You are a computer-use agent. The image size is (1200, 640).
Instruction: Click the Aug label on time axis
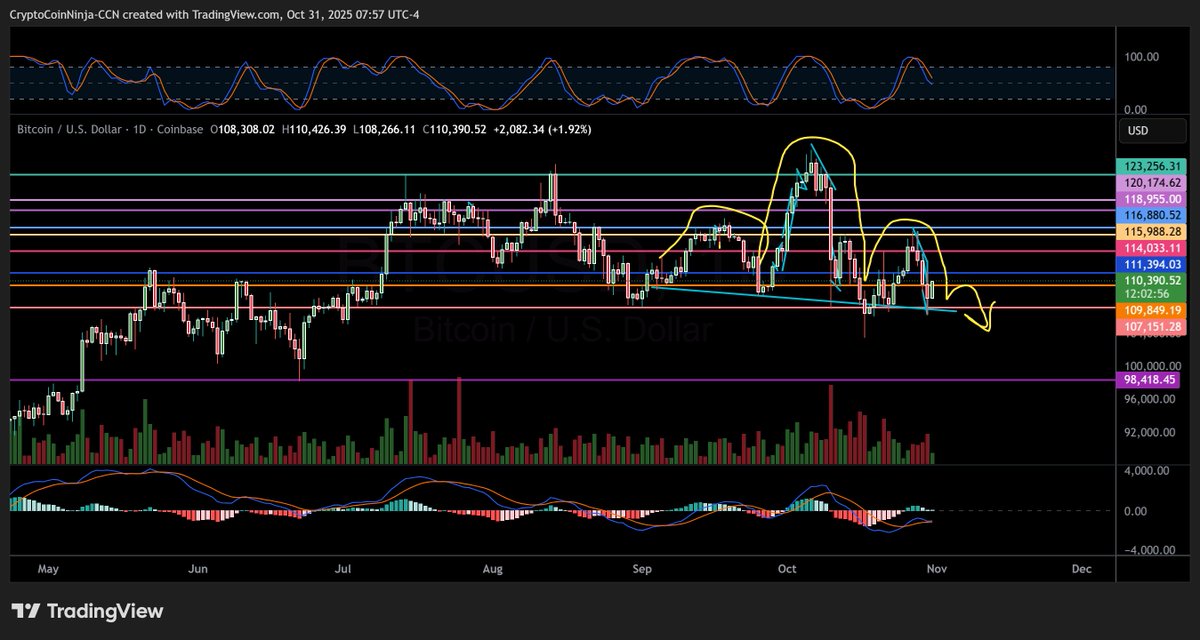[493, 569]
